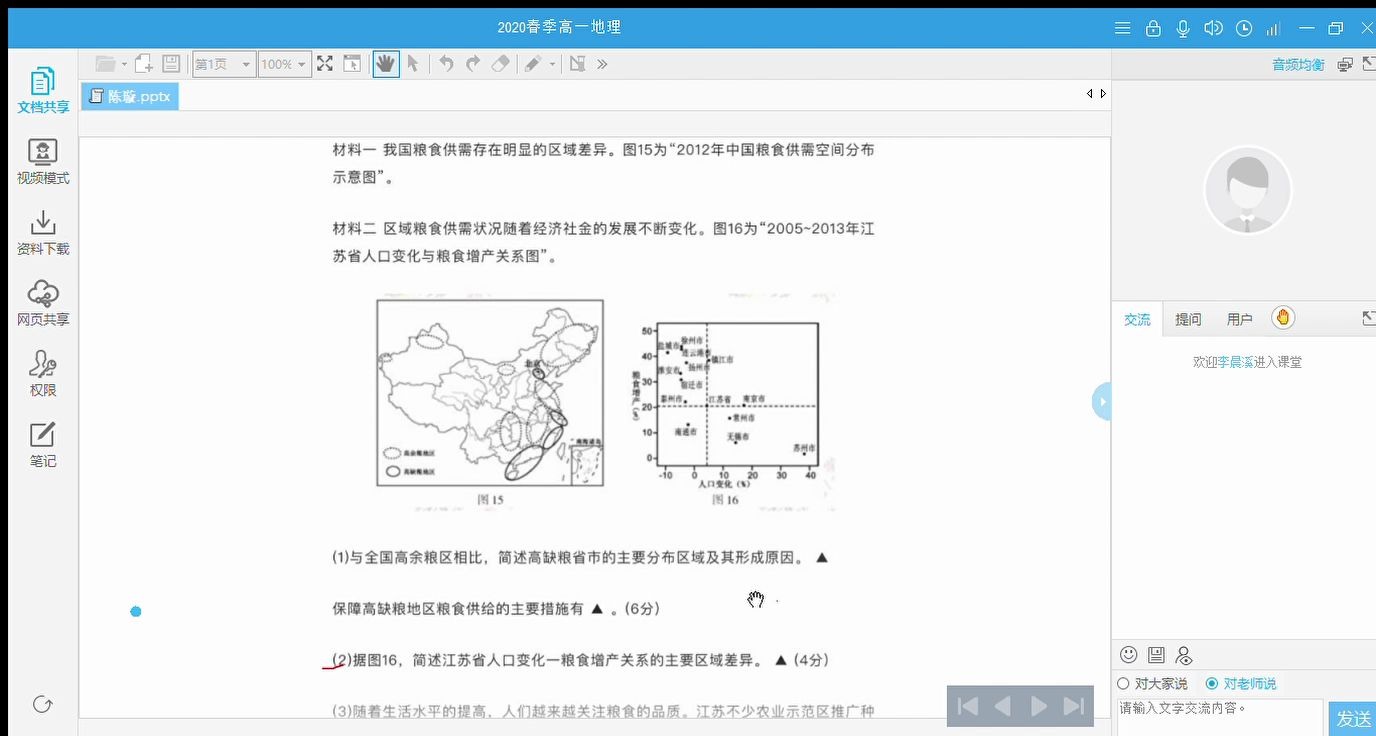
Task: Open the 资料下载 download section
Action: 43,232
